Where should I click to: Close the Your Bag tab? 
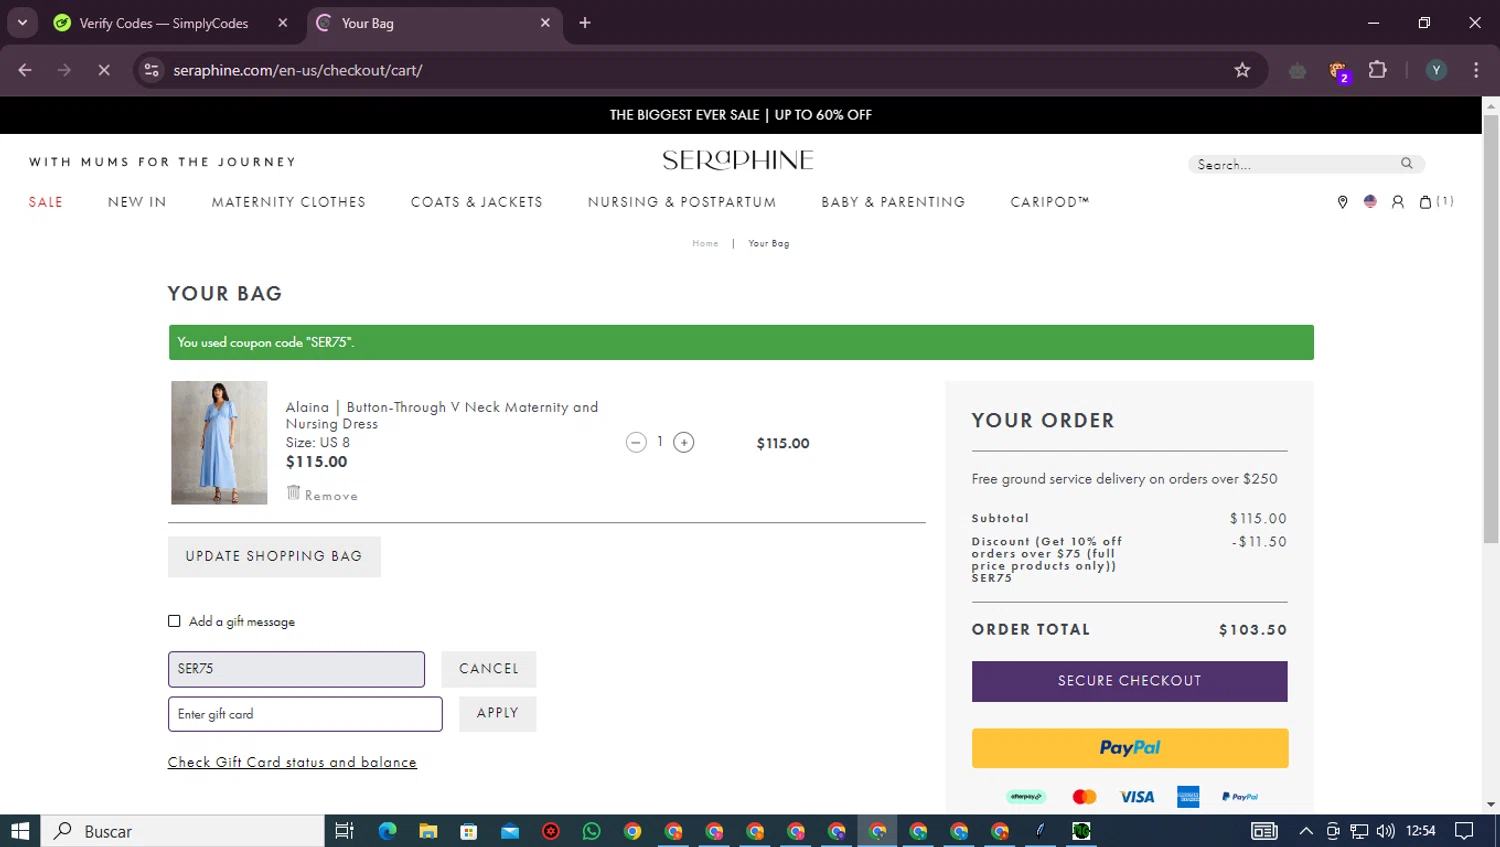tap(545, 22)
